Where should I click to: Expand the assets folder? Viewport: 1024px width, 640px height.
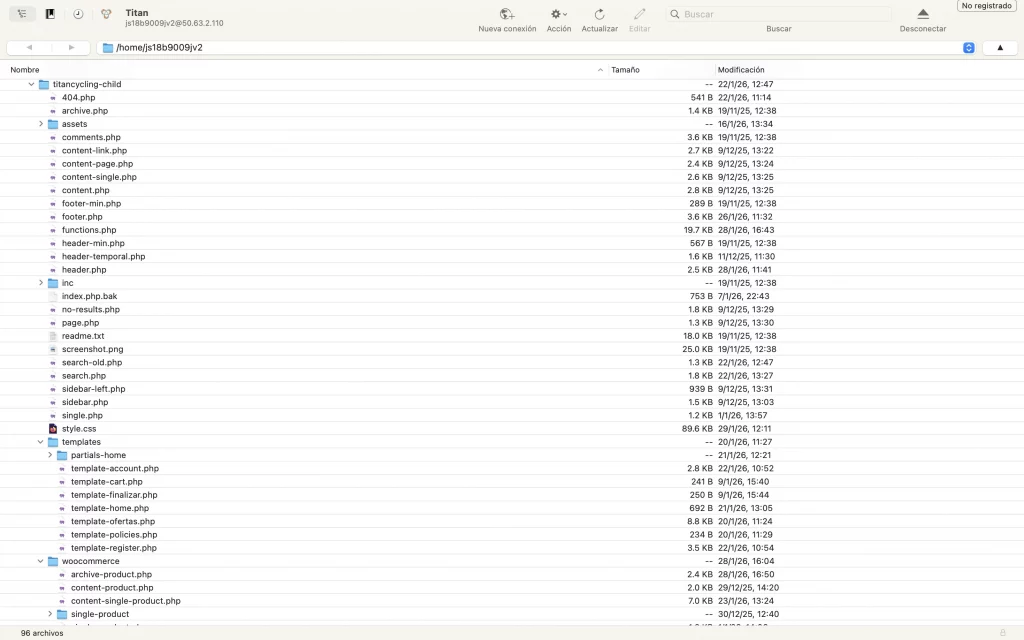[40, 124]
